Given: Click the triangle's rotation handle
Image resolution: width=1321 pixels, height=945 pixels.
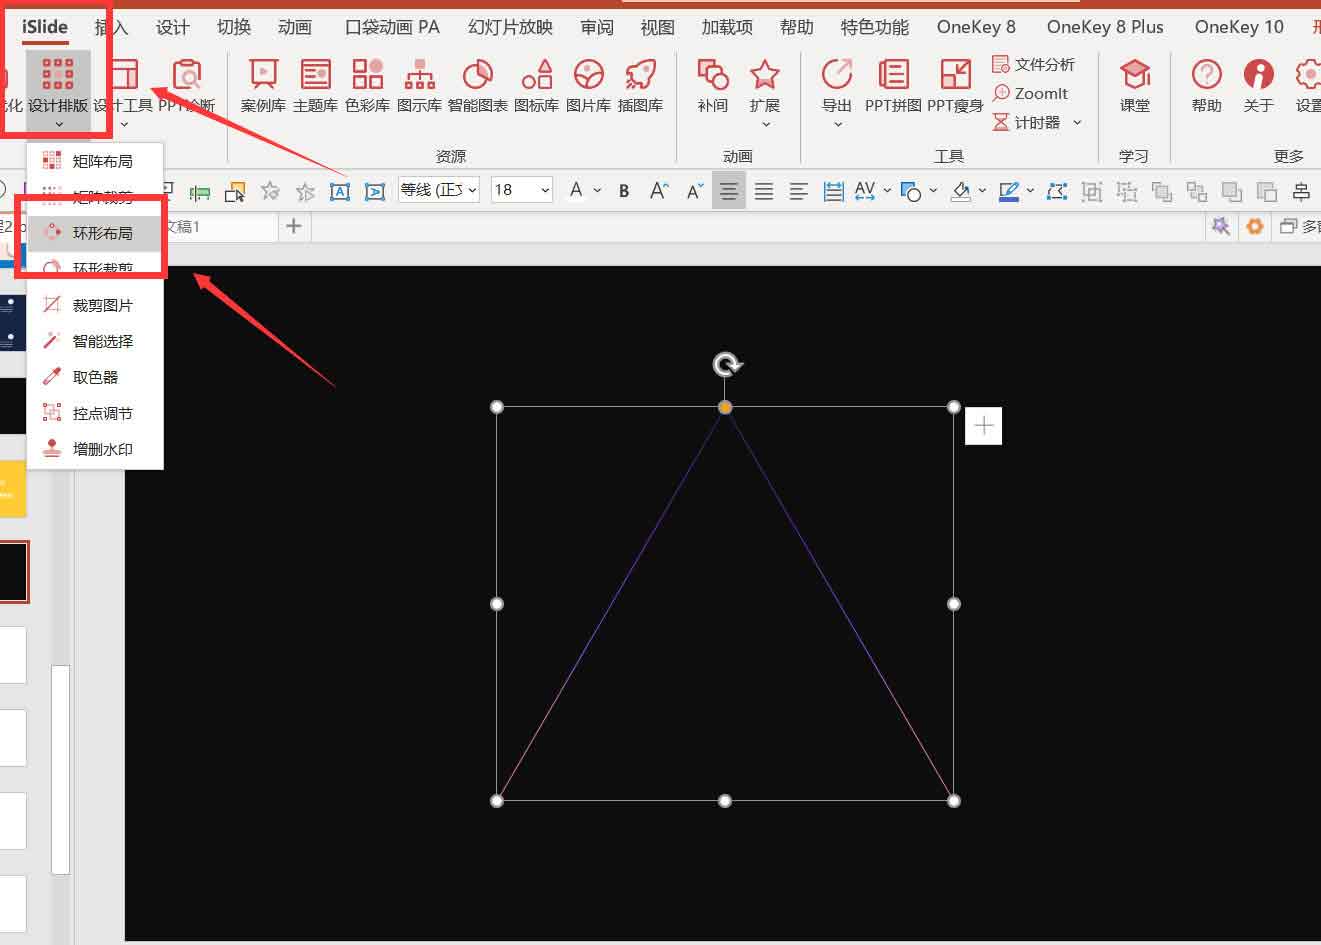Looking at the screenshot, I should coord(727,364).
